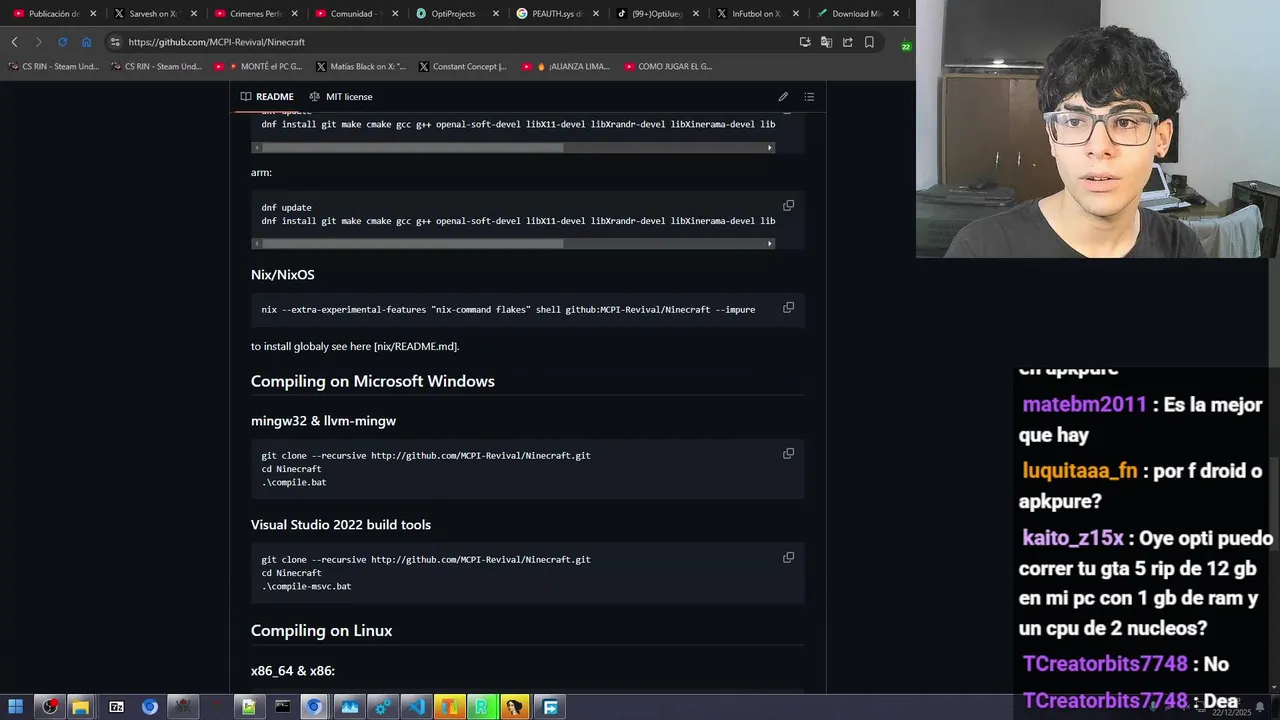Open the install-app icon in address bar

[x=805, y=42]
